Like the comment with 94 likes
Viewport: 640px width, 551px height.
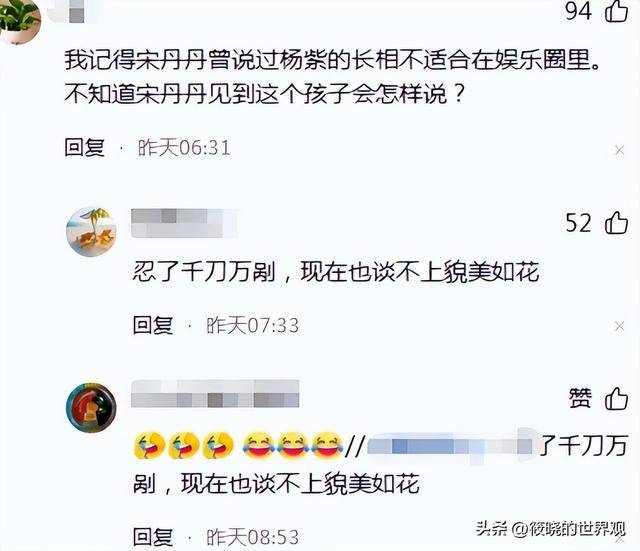(616, 11)
